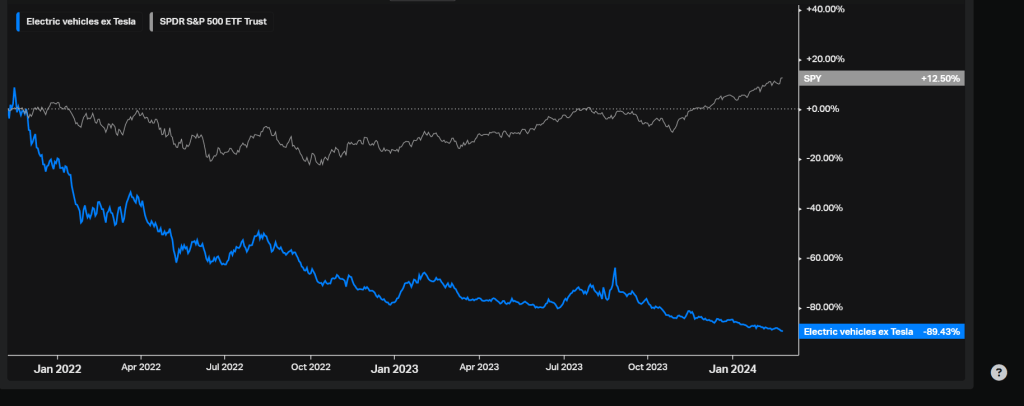
Task: Click the Jan 2024 date on the time axis
Action: tap(732, 368)
